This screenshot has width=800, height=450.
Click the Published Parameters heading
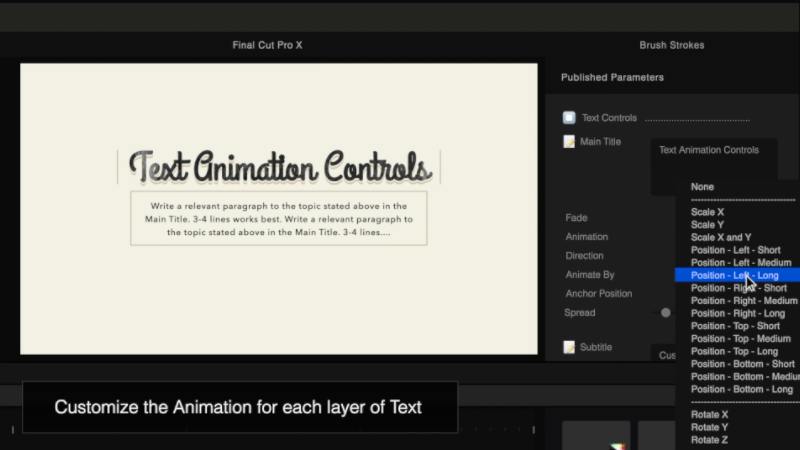point(612,78)
